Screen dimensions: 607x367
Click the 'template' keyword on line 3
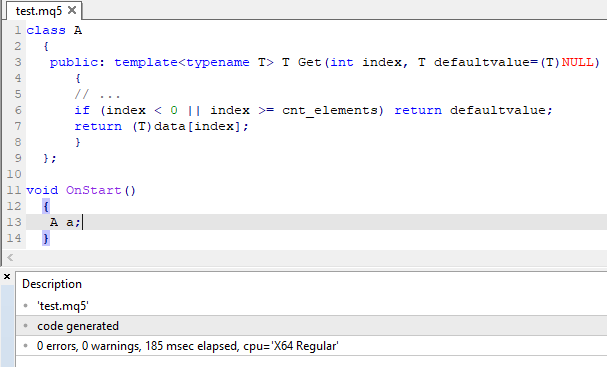coord(146,62)
